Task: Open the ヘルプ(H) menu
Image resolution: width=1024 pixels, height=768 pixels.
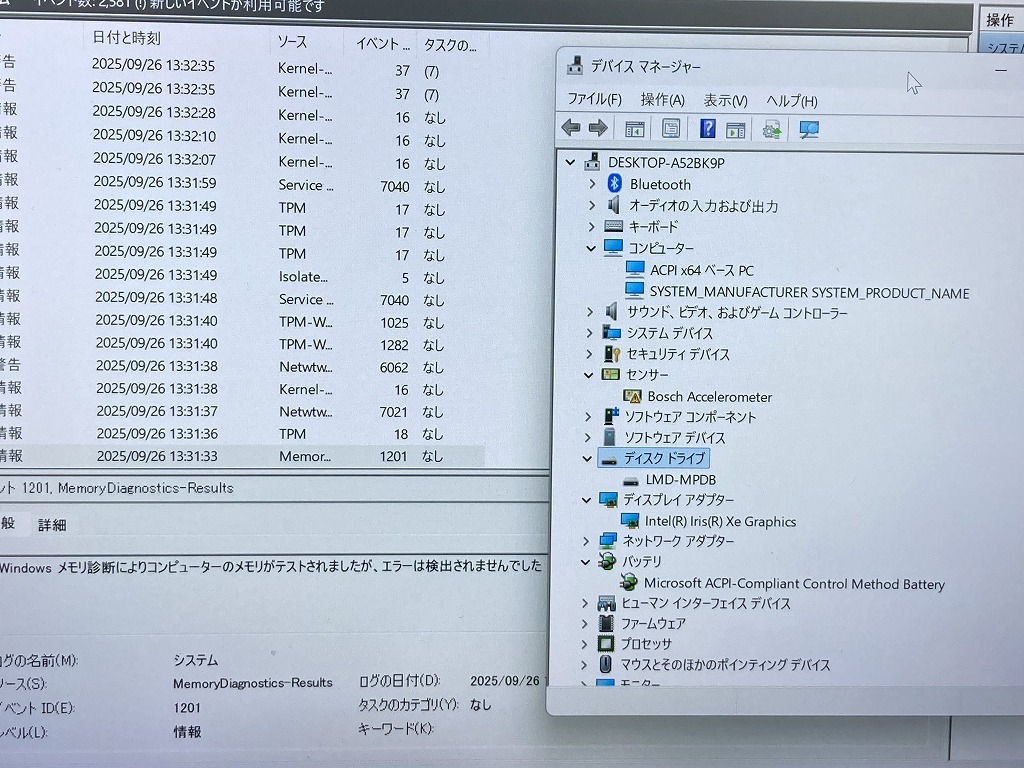Action: click(792, 101)
